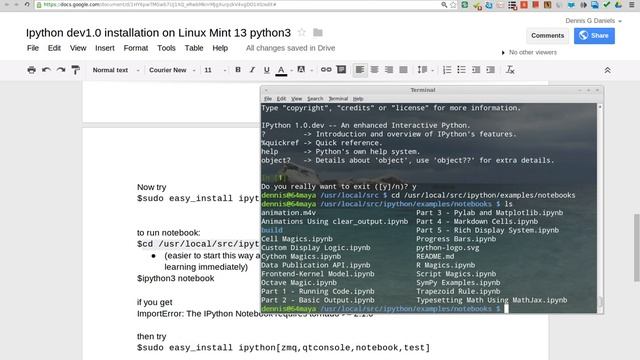Click 'Cell Magics.ipynb' in Terminal listing
Screen dimensions: 640x360
click(297, 239)
